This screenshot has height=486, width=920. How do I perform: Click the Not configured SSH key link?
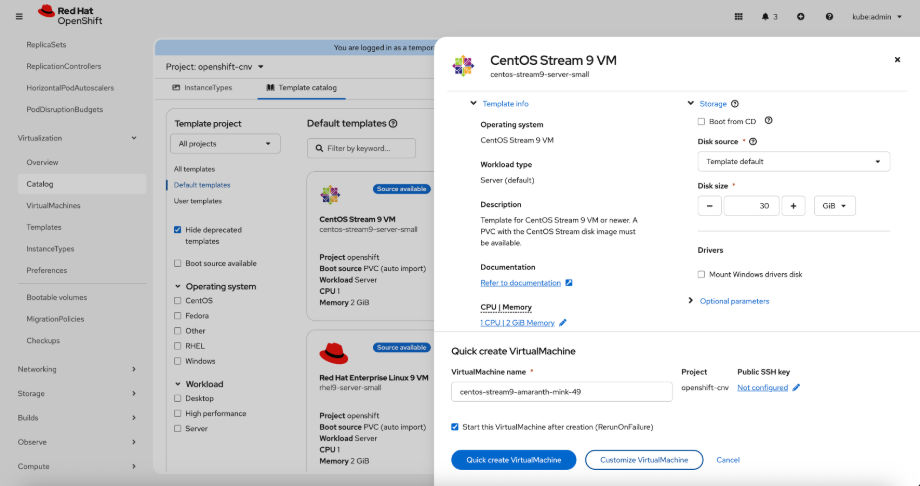click(x=762, y=387)
